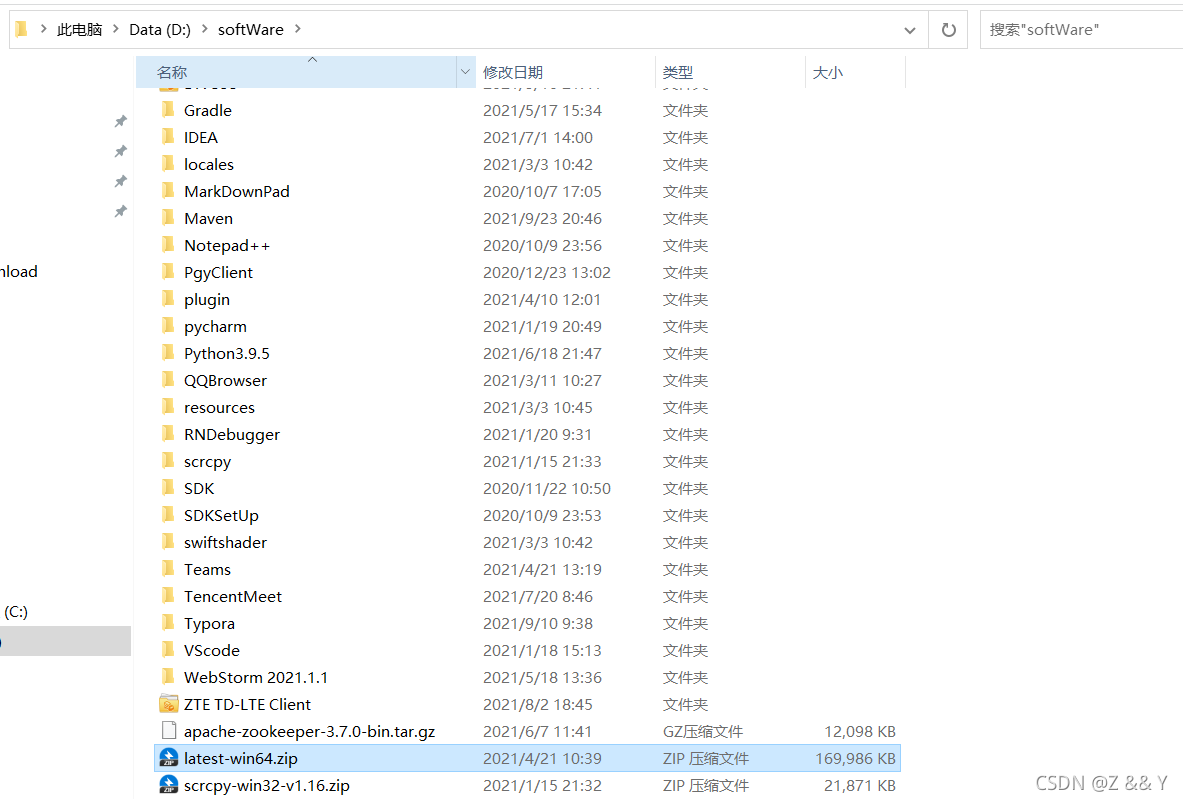Click the locales folder icon
The height and width of the screenshot is (801, 1183).
coord(168,164)
